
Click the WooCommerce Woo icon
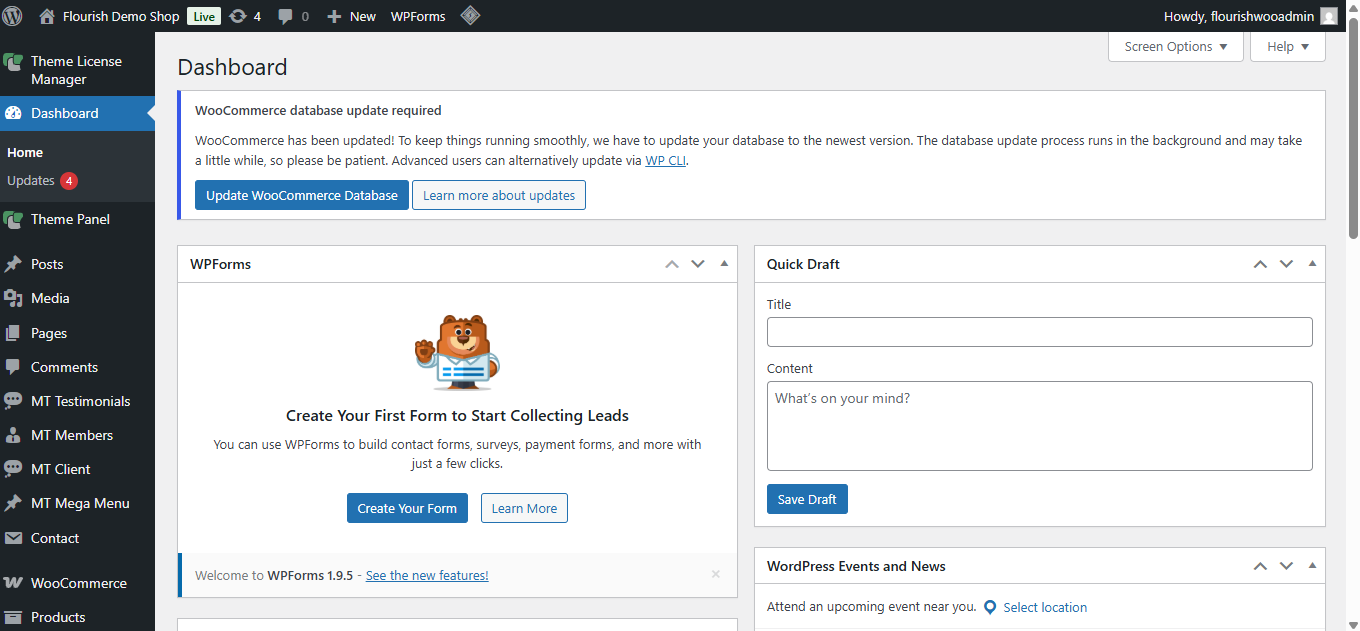tap(13, 583)
